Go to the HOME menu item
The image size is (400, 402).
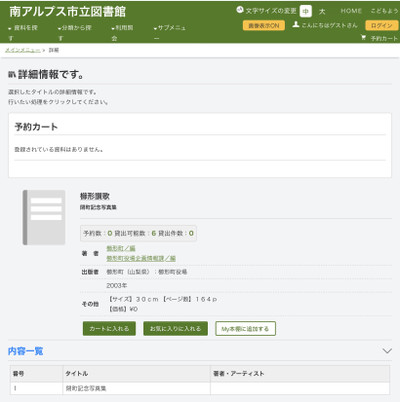351,11
